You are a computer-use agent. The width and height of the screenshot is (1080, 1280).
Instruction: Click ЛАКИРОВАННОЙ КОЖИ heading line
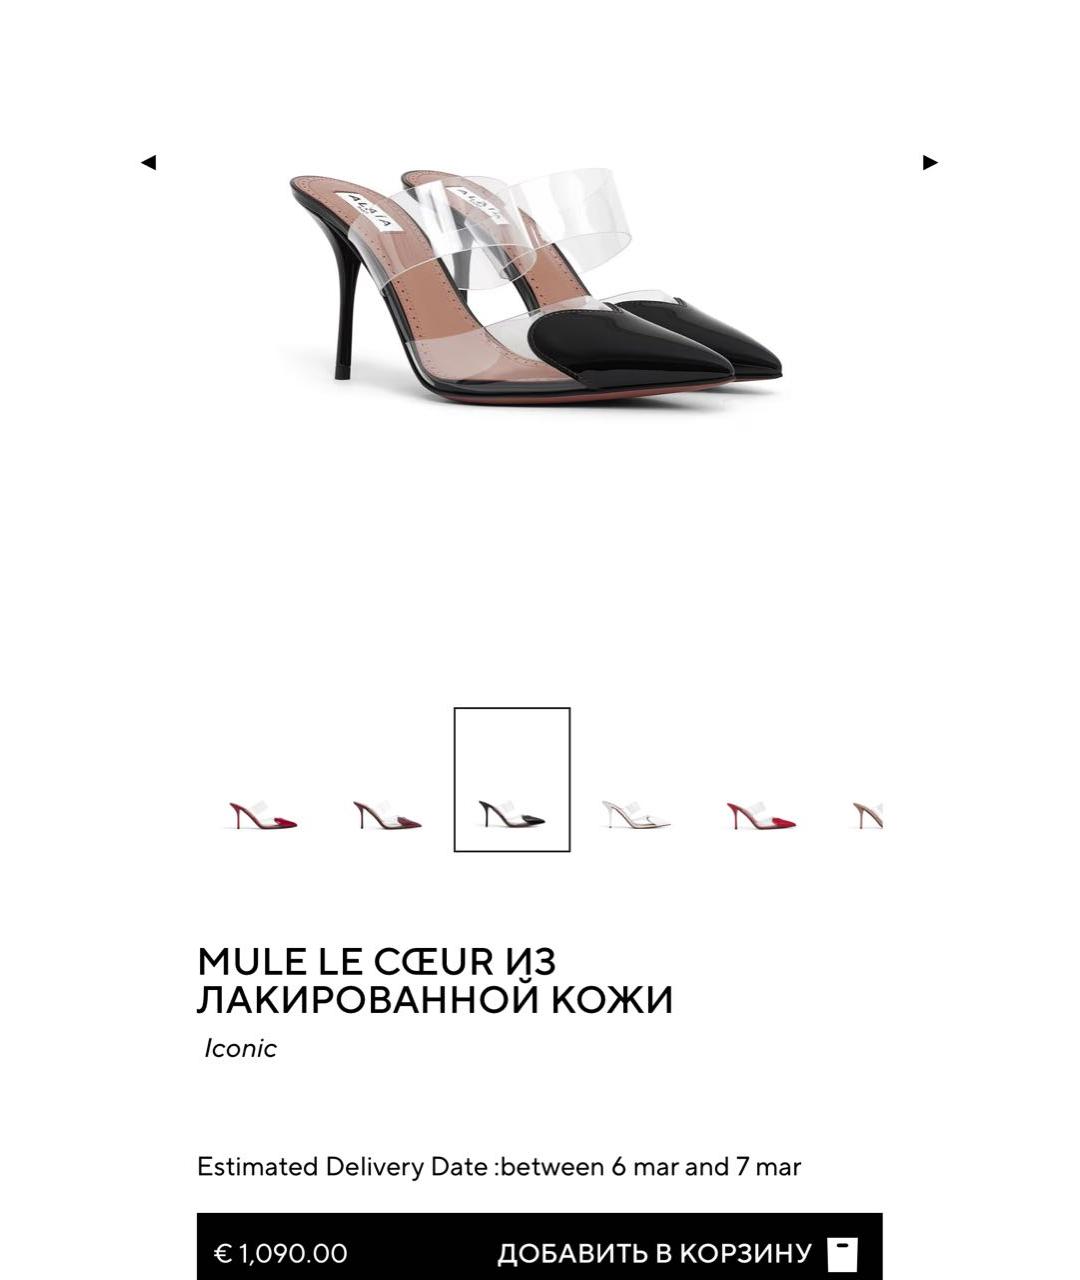(435, 1000)
